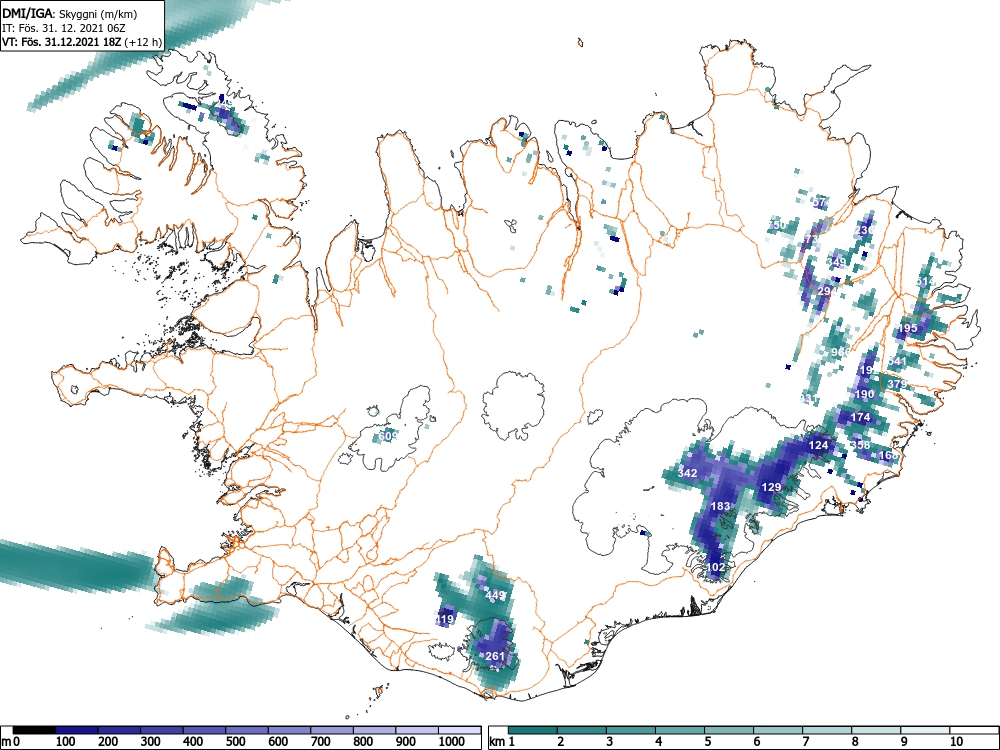Click the 'DMI/IGA: Skyggni (m/km)' title text
The height and width of the screenshot is (750, 1000).
coord(70,13)
